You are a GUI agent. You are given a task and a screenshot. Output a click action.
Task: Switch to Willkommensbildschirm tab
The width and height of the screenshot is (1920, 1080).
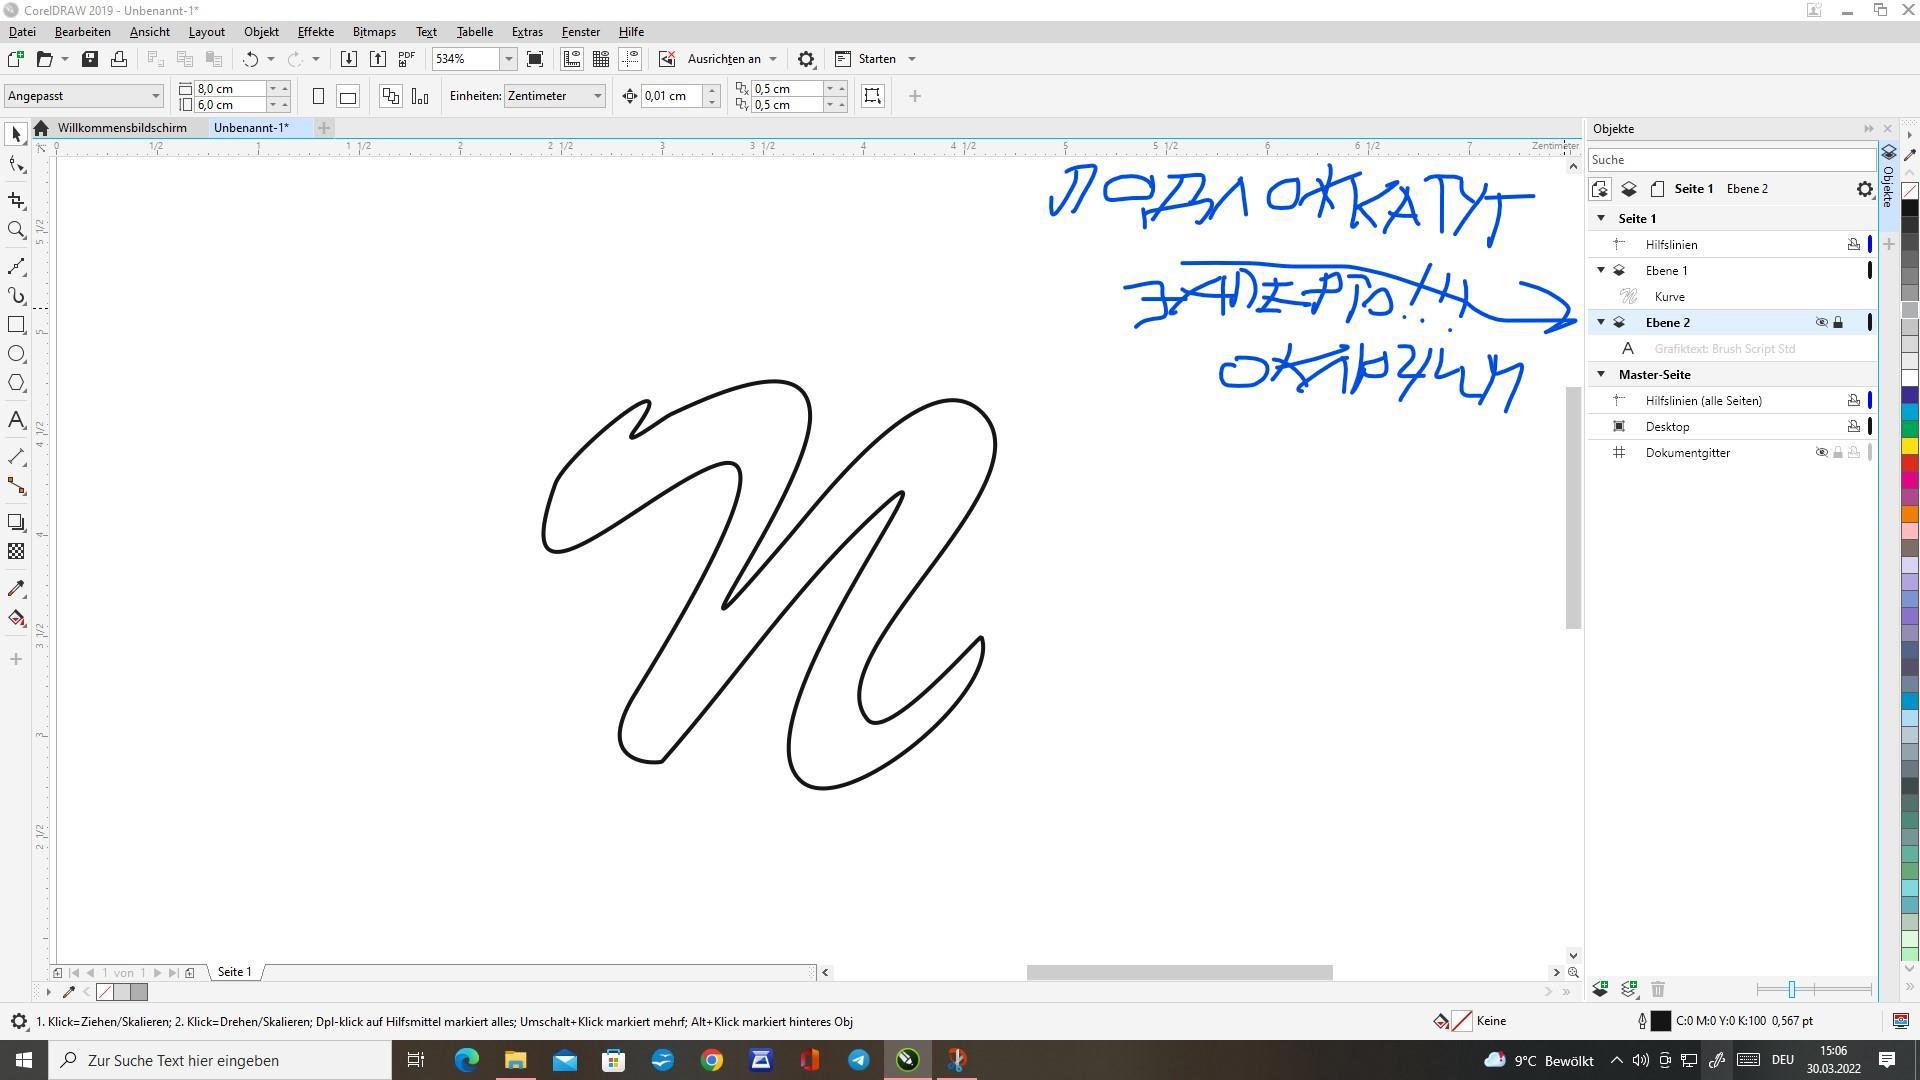(121, 128)
